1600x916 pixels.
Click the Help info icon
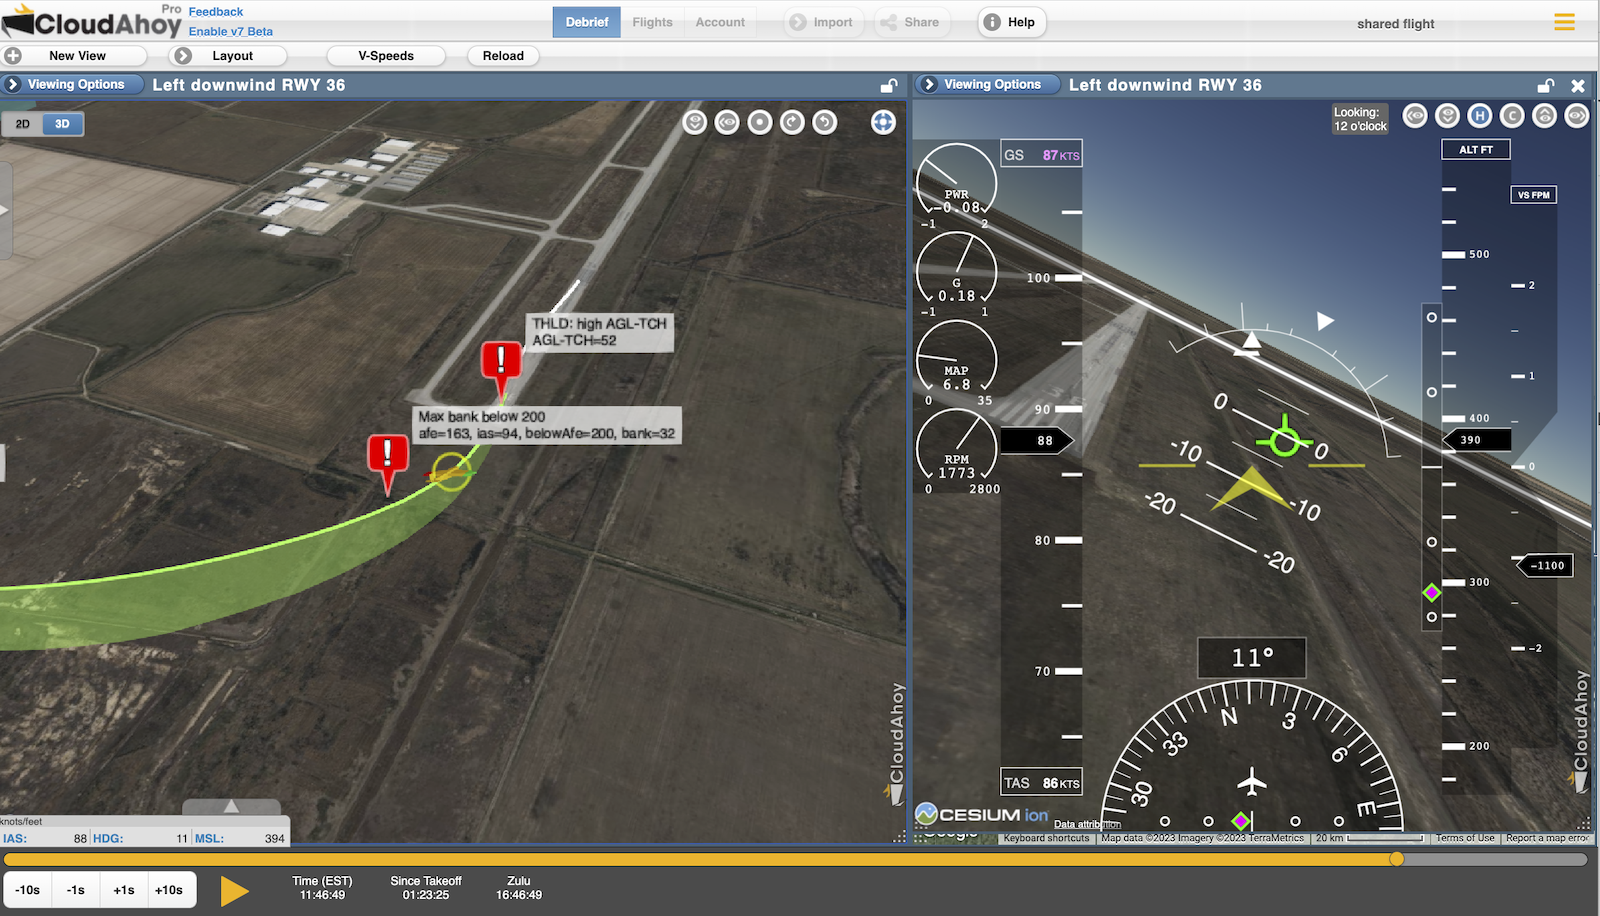click(x=992, y=22)
